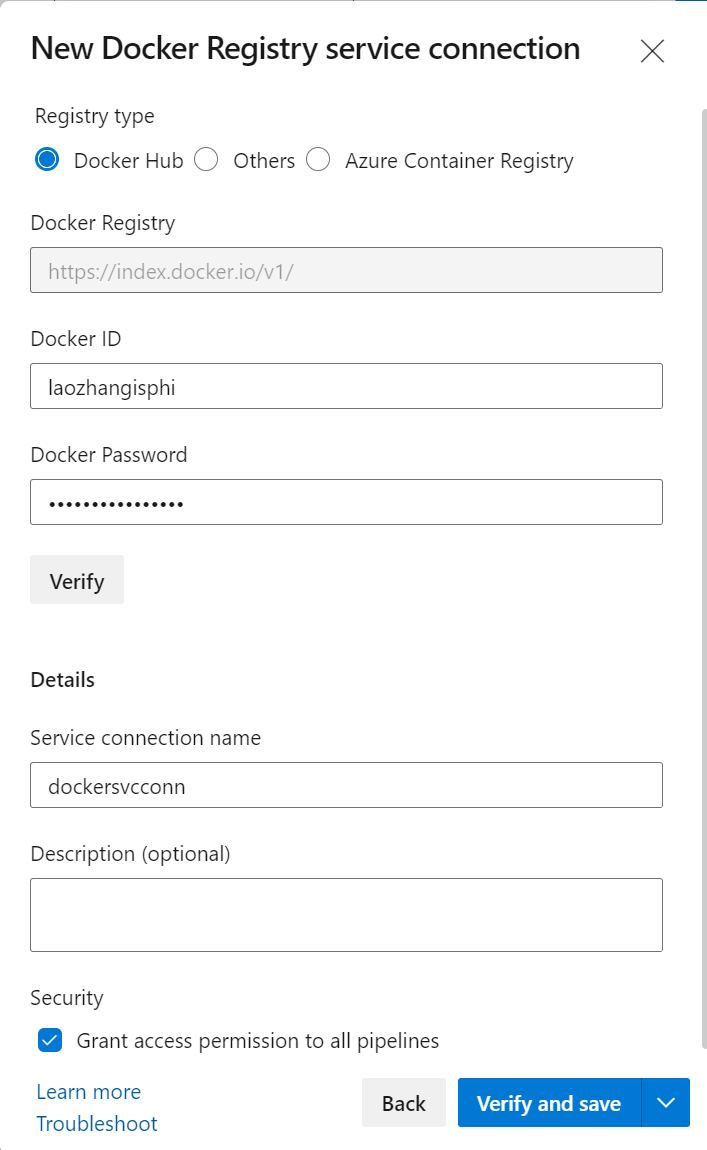
Task: Click the Registry type label
Action: (95, 116)
